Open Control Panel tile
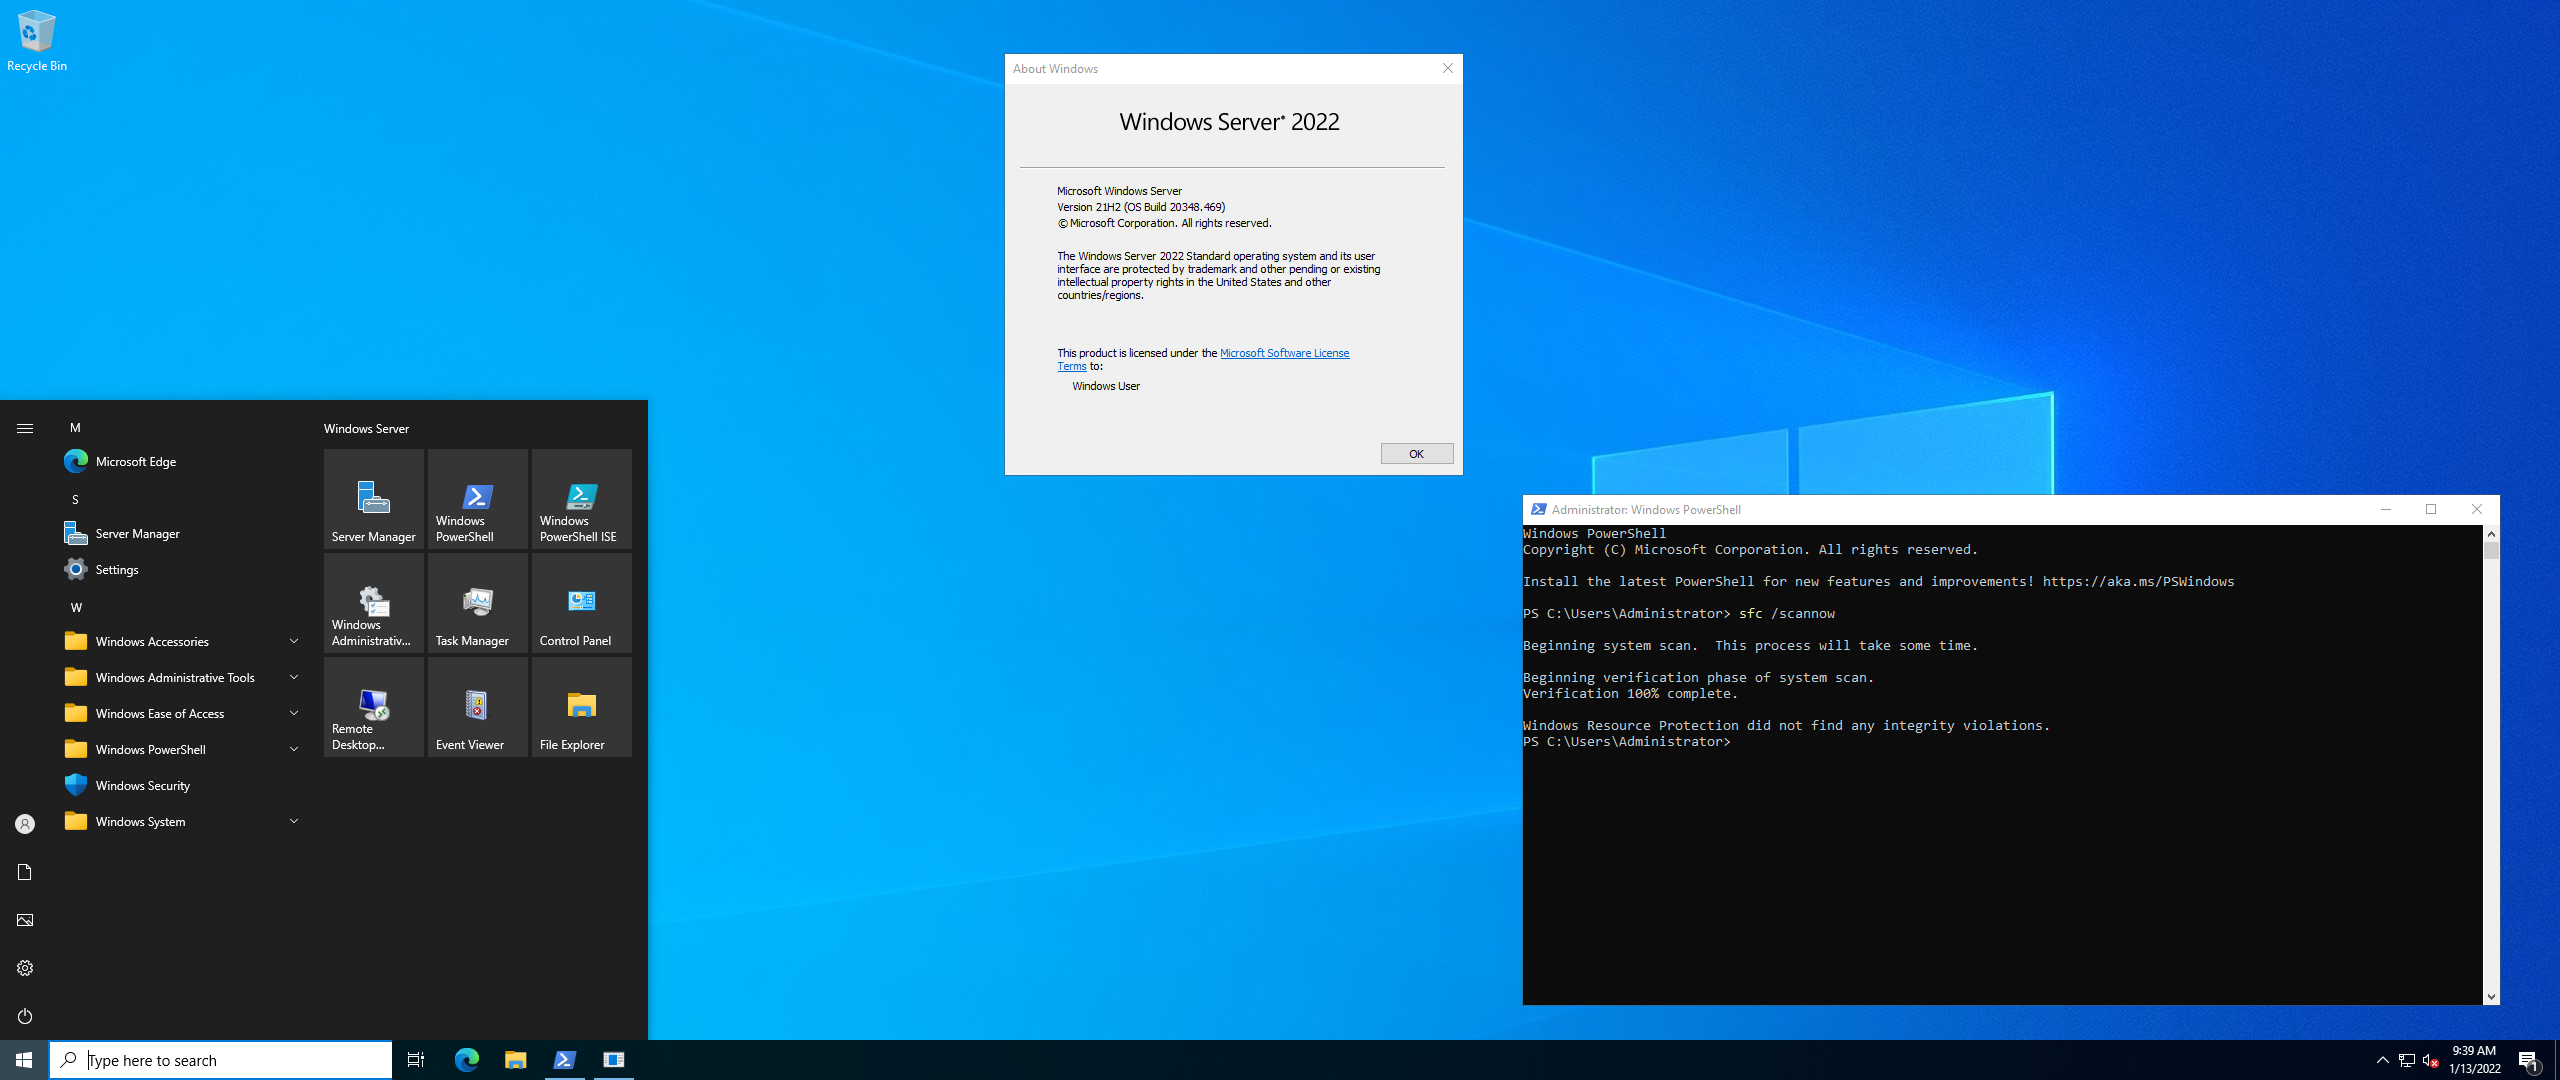 pos(582,602)
